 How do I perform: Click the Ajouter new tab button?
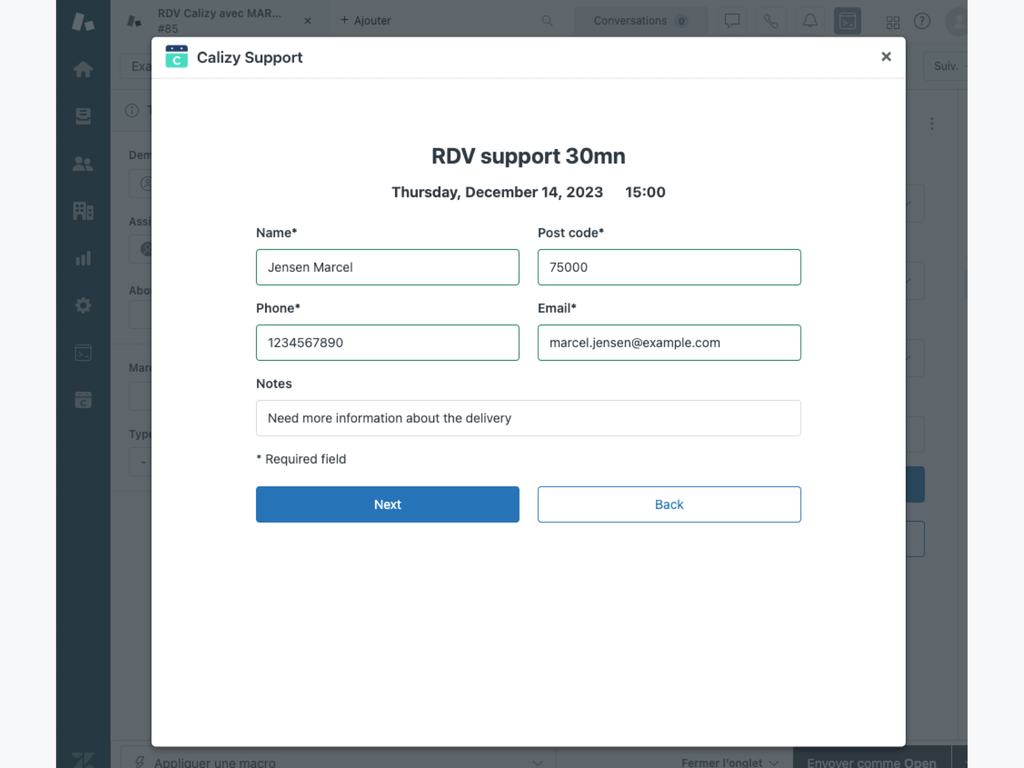[365, 21]
